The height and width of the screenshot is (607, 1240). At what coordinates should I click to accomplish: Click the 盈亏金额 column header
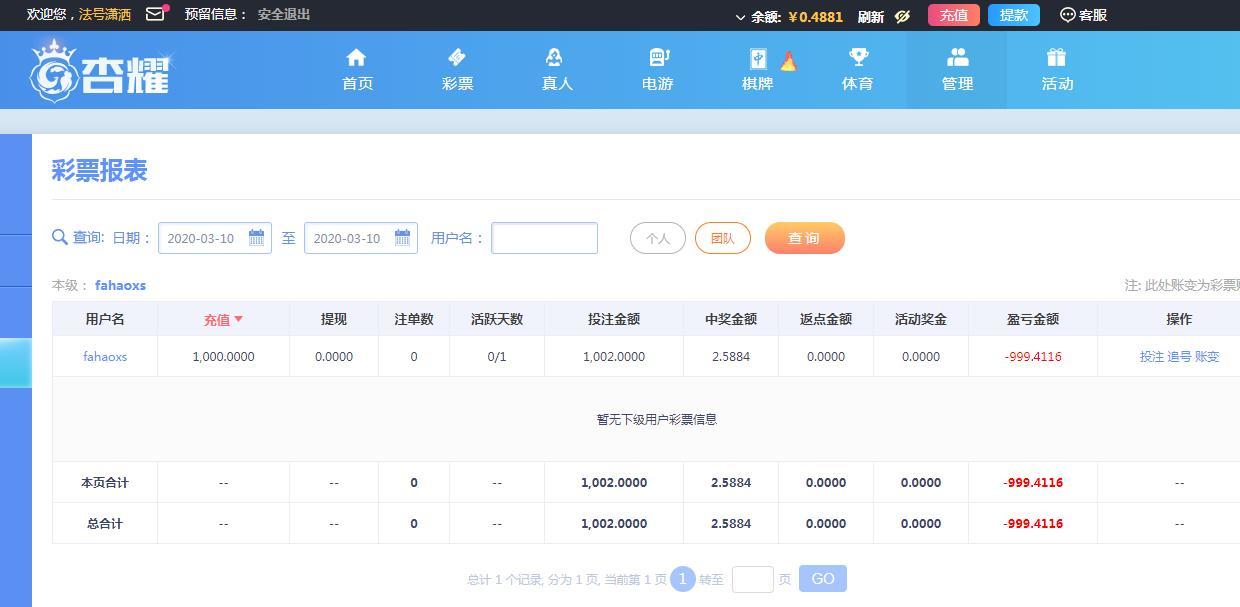(x=1033, y=319)
